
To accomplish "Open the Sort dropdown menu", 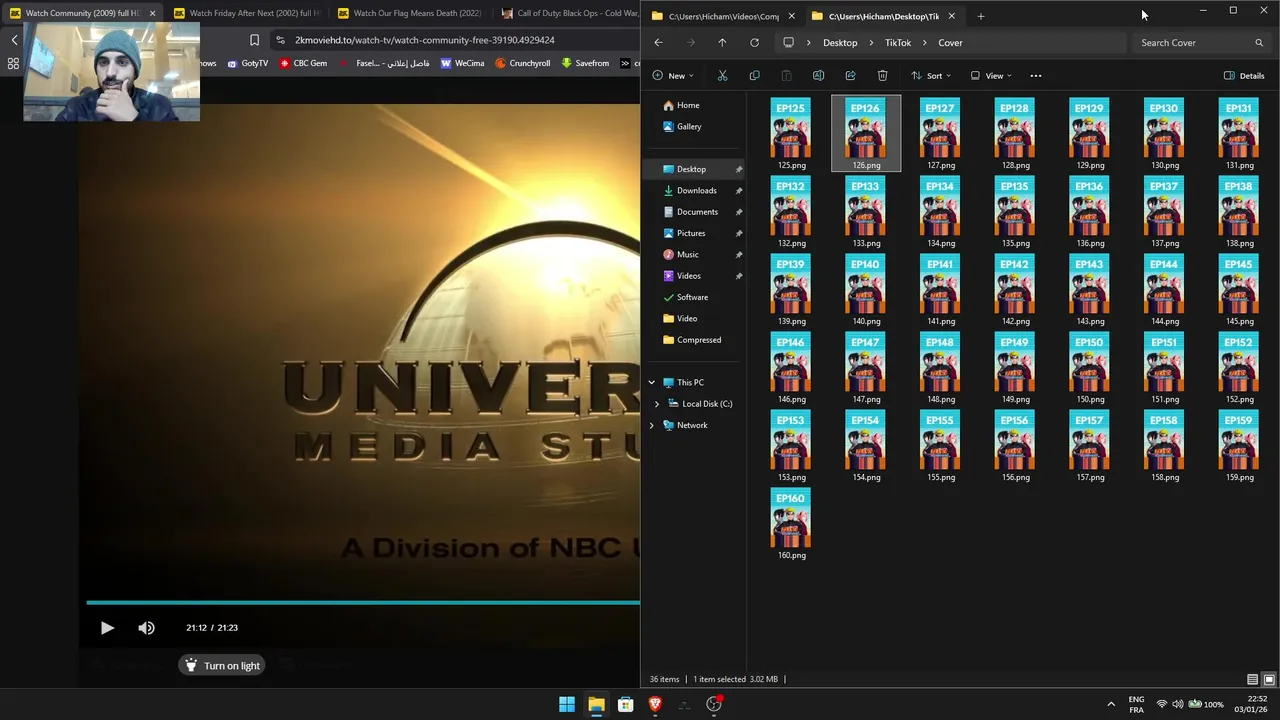I will point(930,76).
